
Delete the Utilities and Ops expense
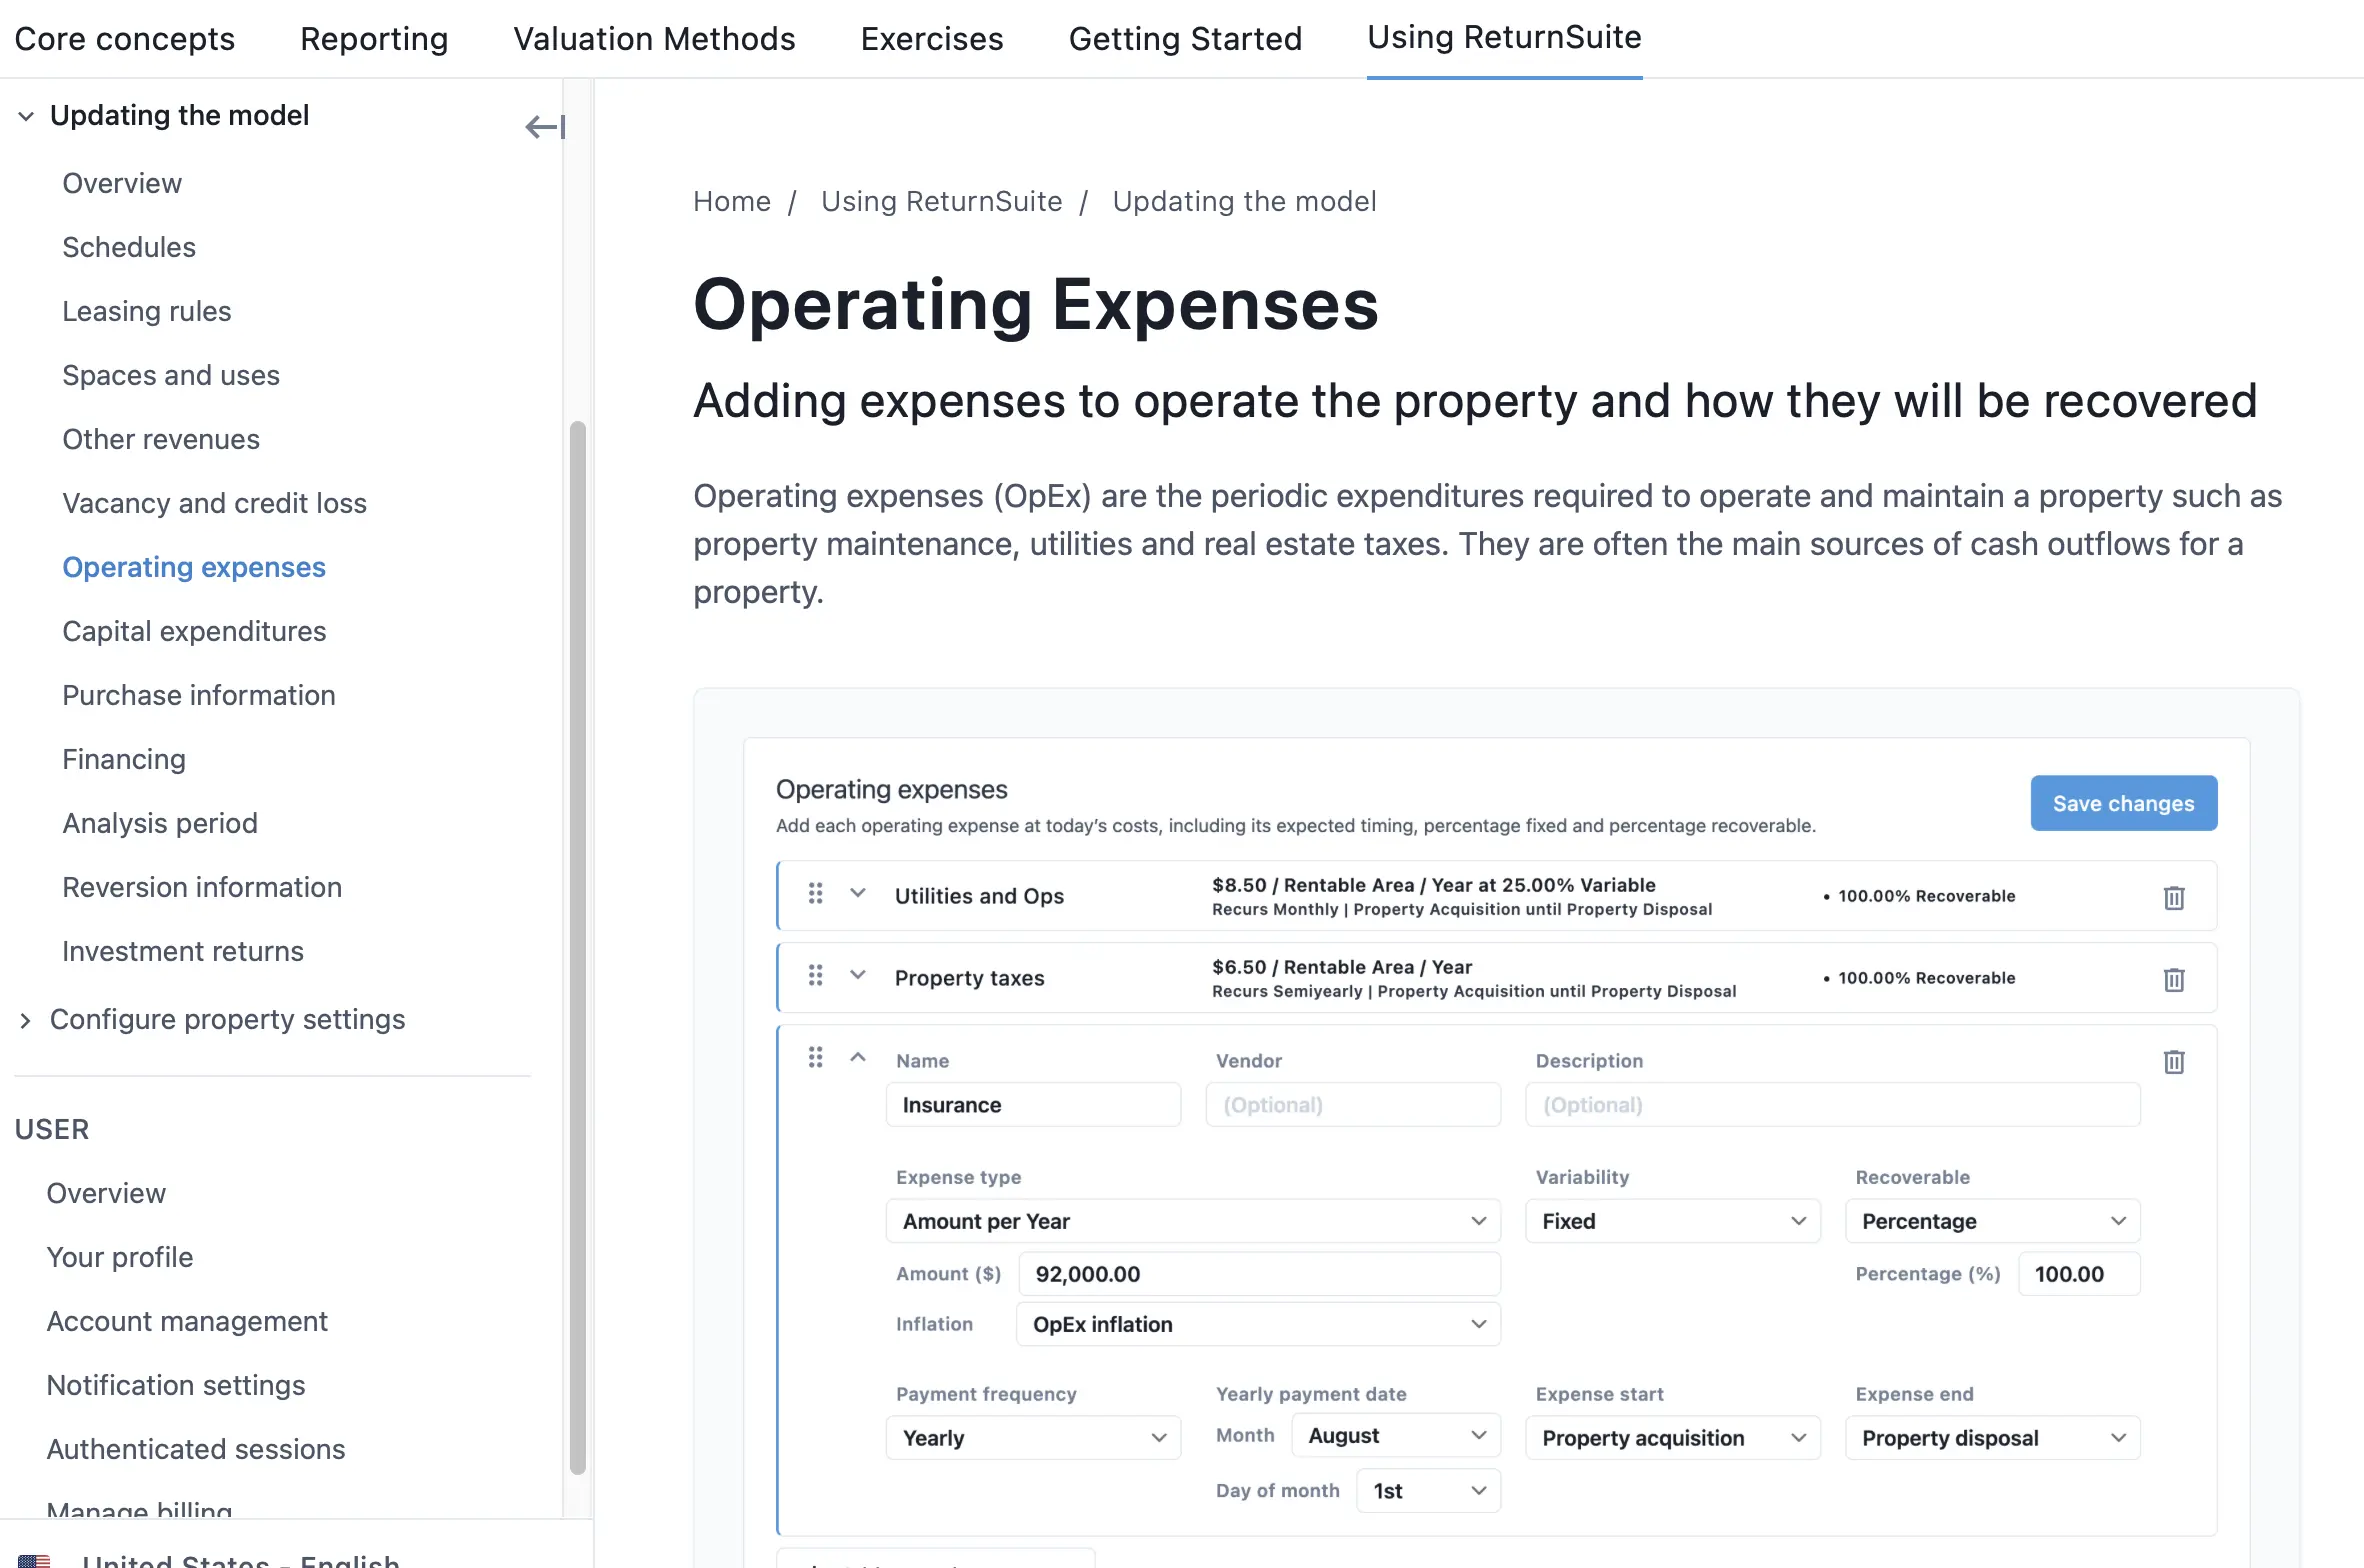(2174, 897)
